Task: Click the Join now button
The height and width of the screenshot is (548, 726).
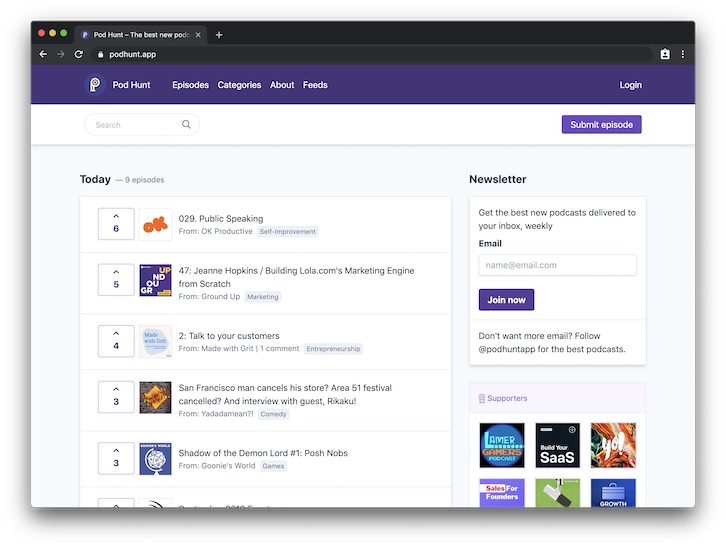Action: click(x=506, y=300)
